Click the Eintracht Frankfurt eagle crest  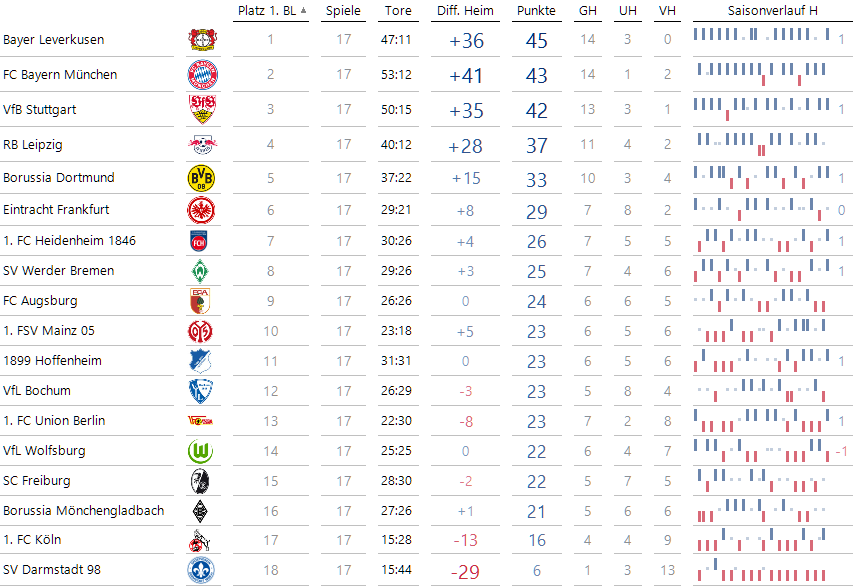pos(202,210)
